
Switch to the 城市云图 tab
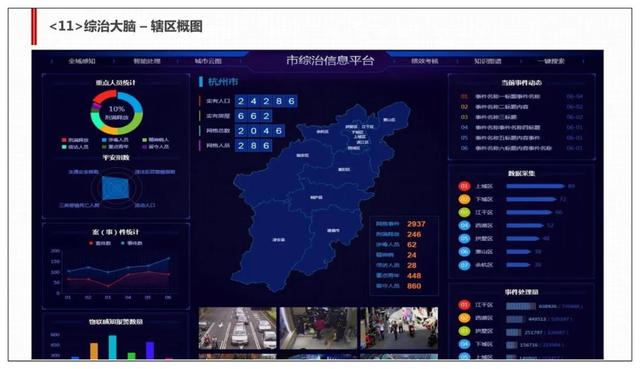[208, 61]
